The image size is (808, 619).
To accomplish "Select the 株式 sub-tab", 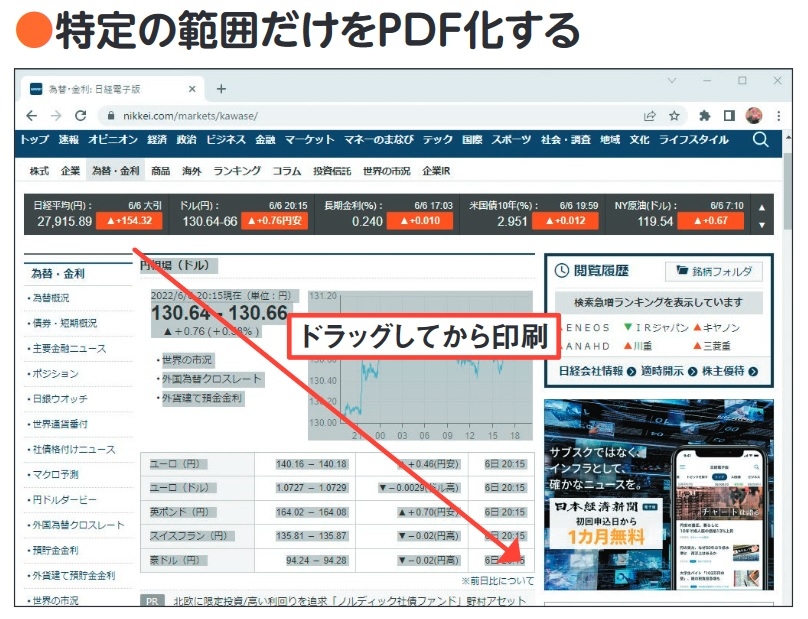I will click(x=39, y=171).
